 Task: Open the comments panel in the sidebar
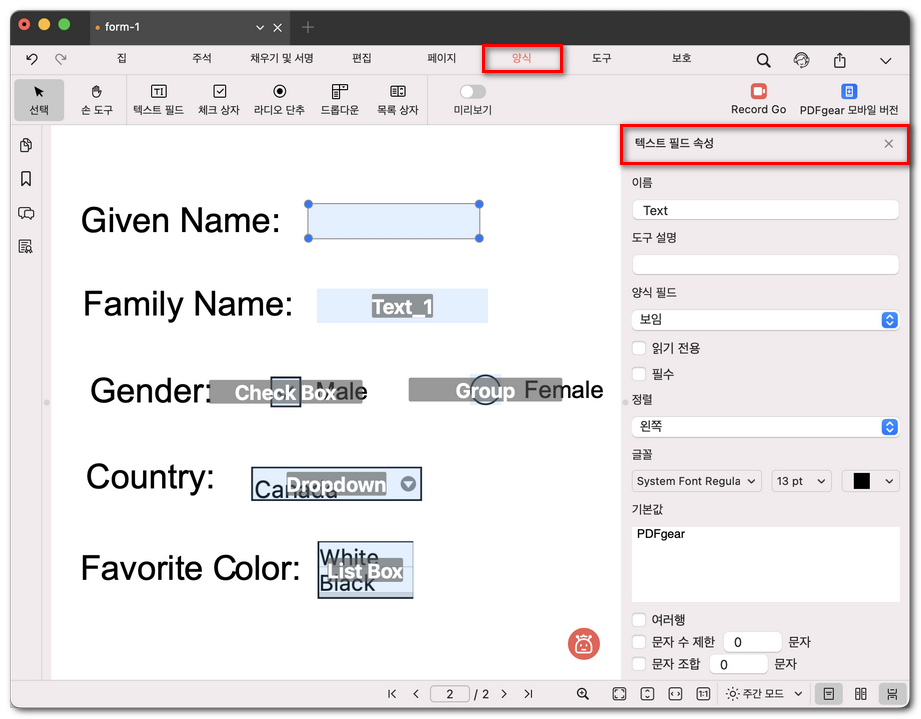point(25,213)
